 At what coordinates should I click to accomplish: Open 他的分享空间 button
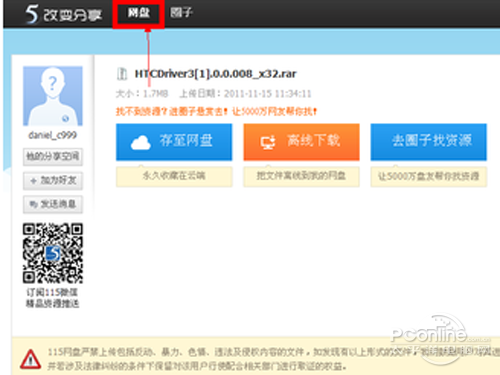53,156
